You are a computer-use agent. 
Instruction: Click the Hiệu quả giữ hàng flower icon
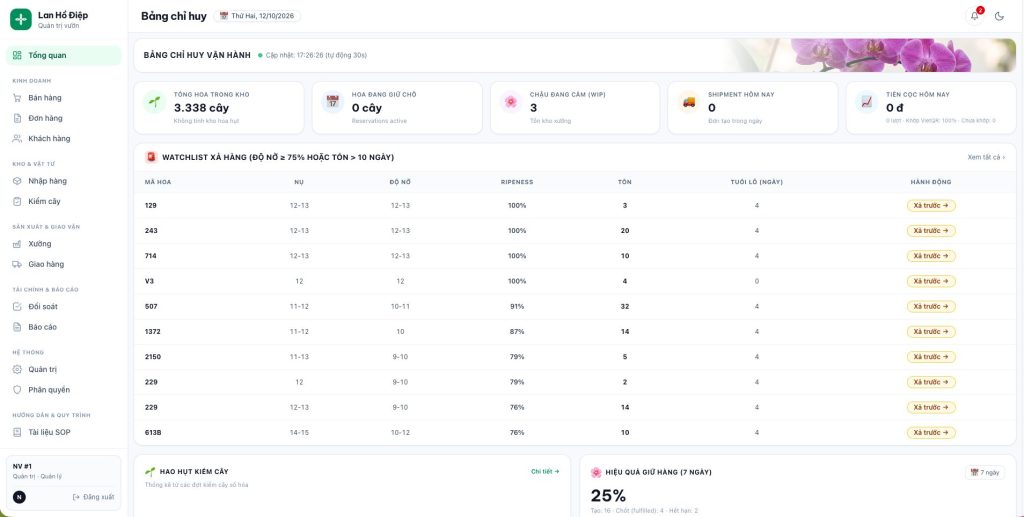(x=596, y=472)
